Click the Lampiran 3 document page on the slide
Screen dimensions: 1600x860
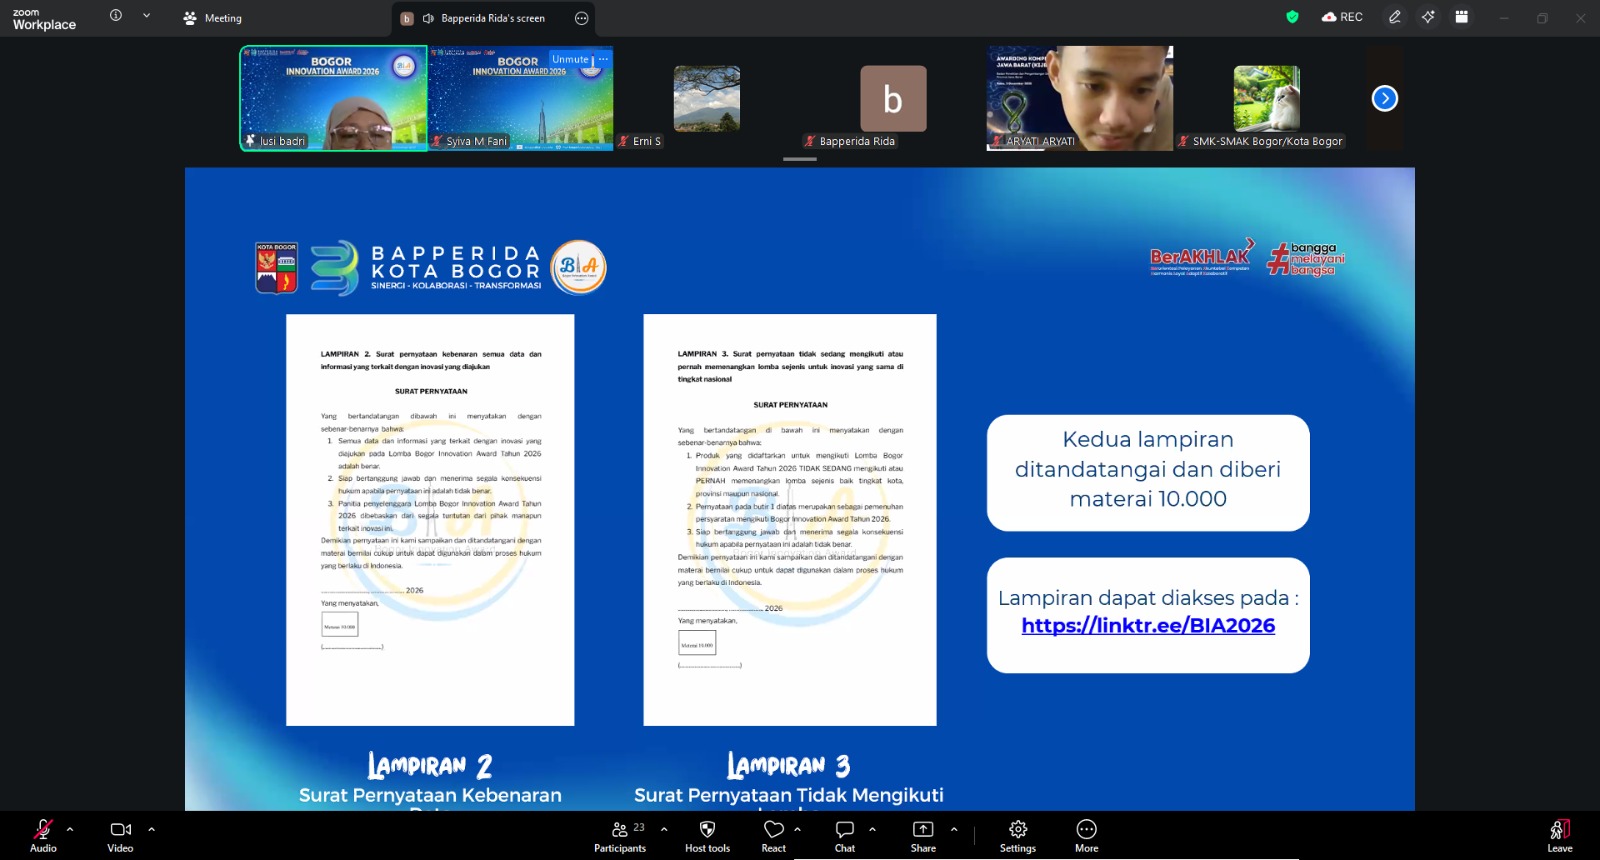790,520
